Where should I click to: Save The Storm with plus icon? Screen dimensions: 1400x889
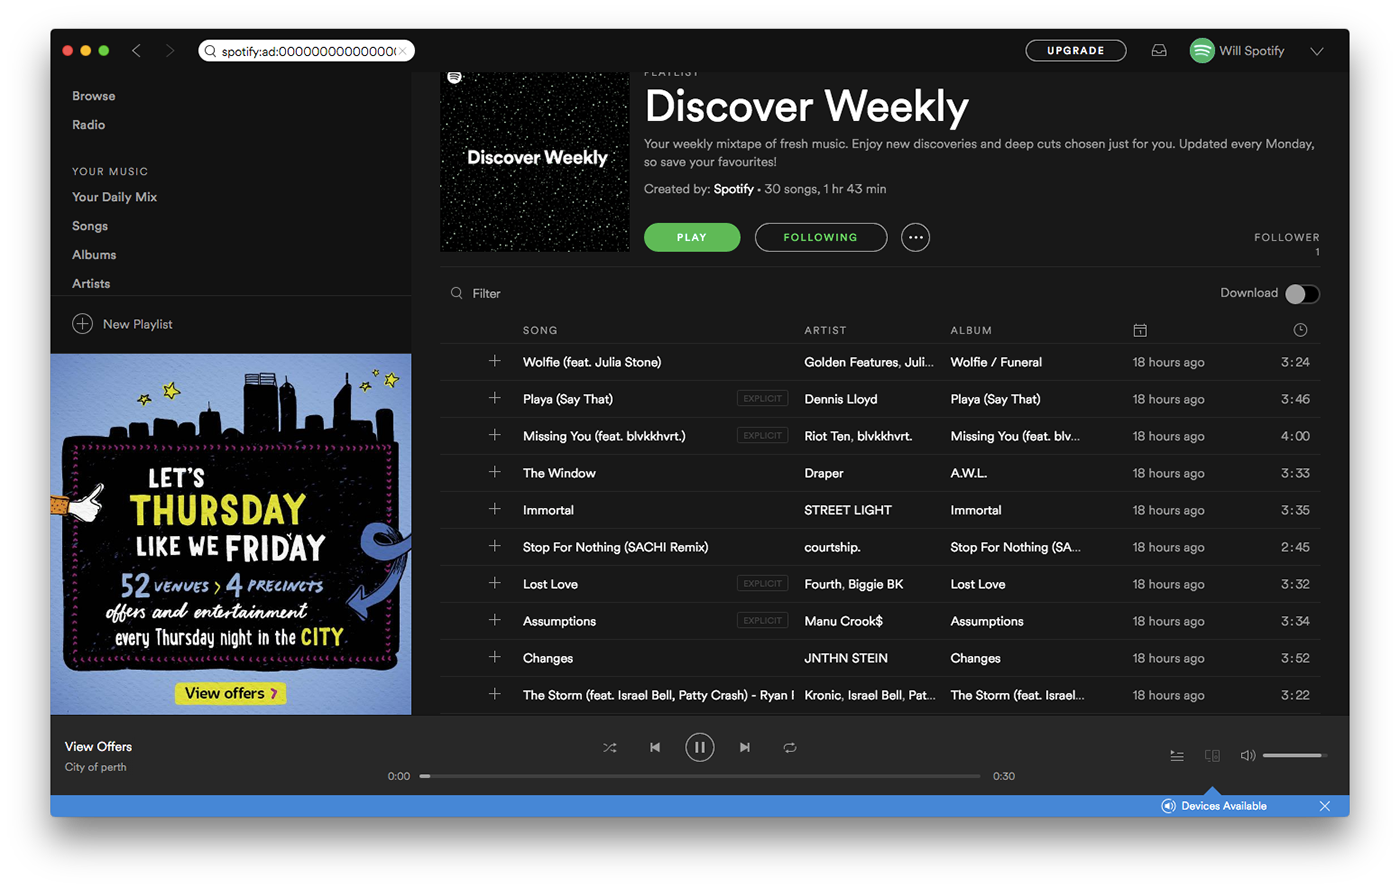coord(495,694)
